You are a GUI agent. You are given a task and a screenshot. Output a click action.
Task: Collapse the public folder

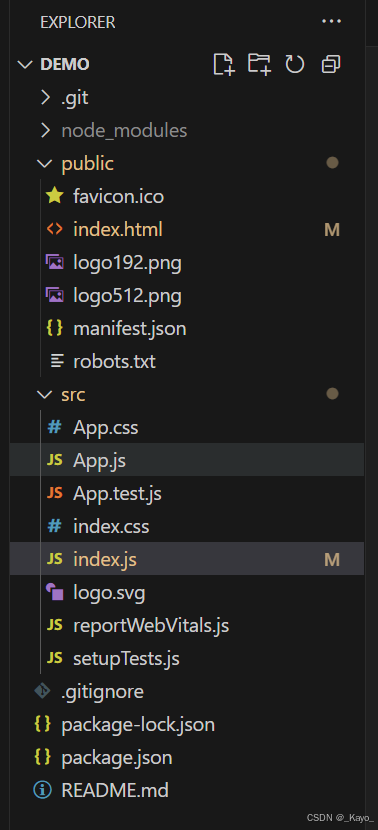click(x=45, y=164)
